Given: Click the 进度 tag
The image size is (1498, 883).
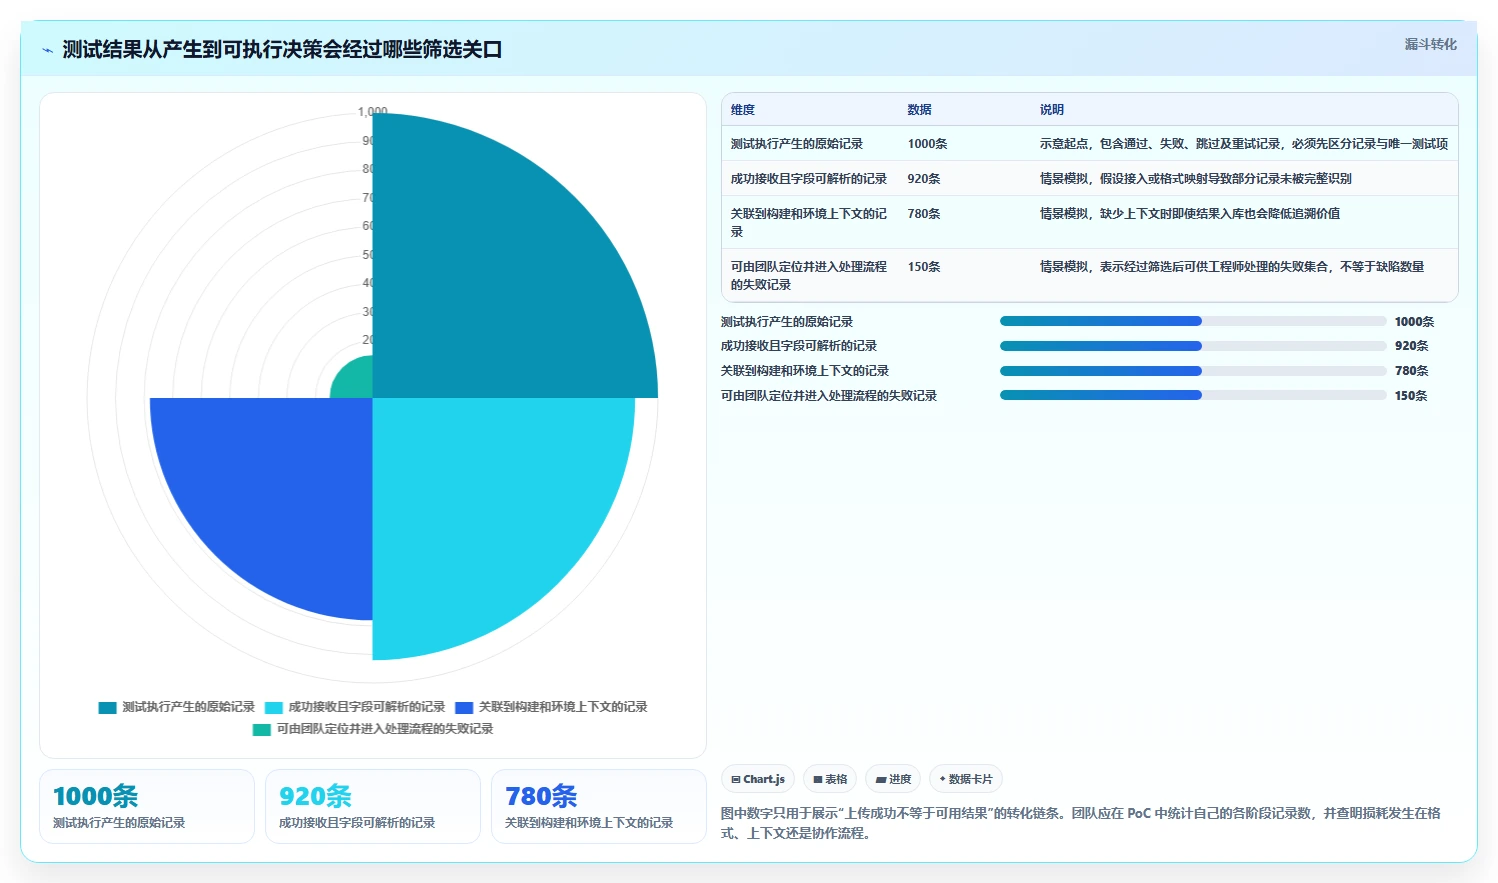Looking at the screenshot, I should coord(893,779).
